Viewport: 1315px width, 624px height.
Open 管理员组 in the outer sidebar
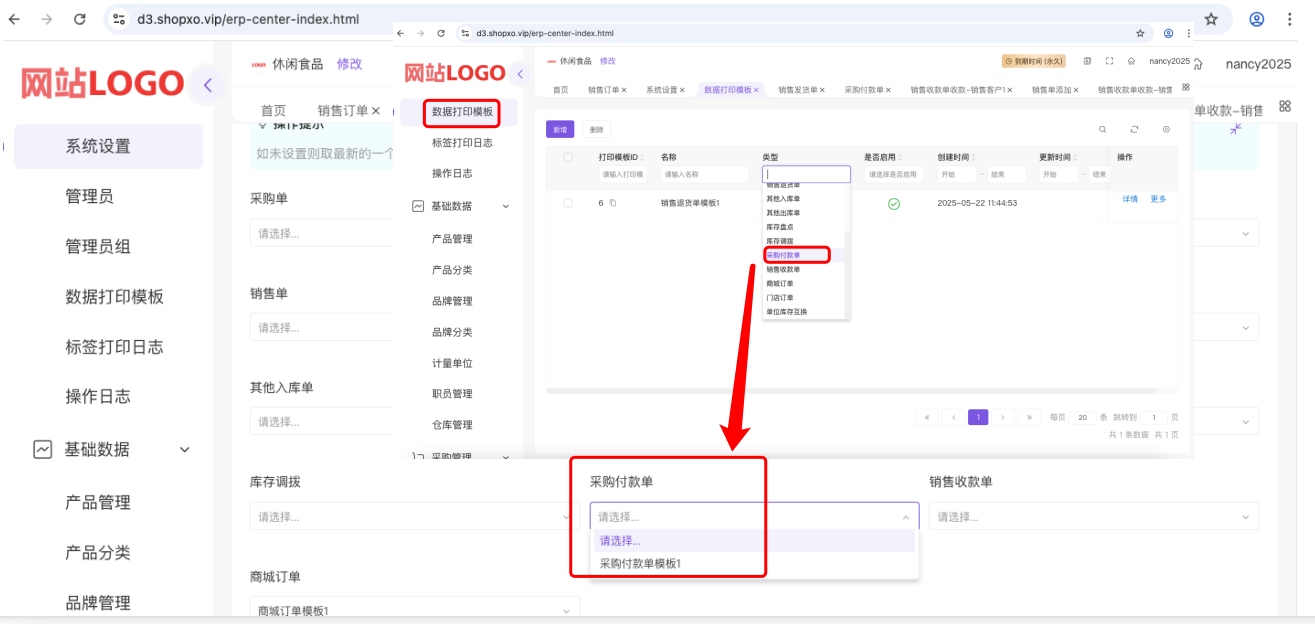pyautogui.click(x=98, y=247)
